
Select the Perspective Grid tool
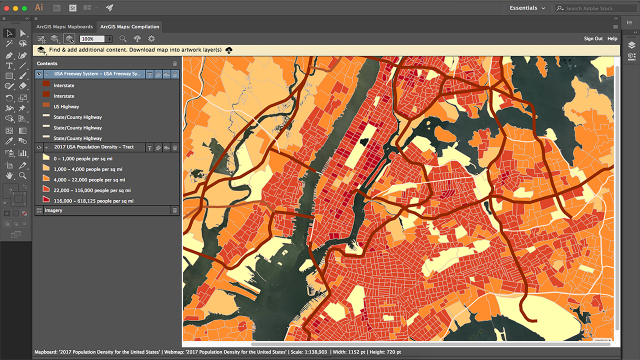pos(22,119)
